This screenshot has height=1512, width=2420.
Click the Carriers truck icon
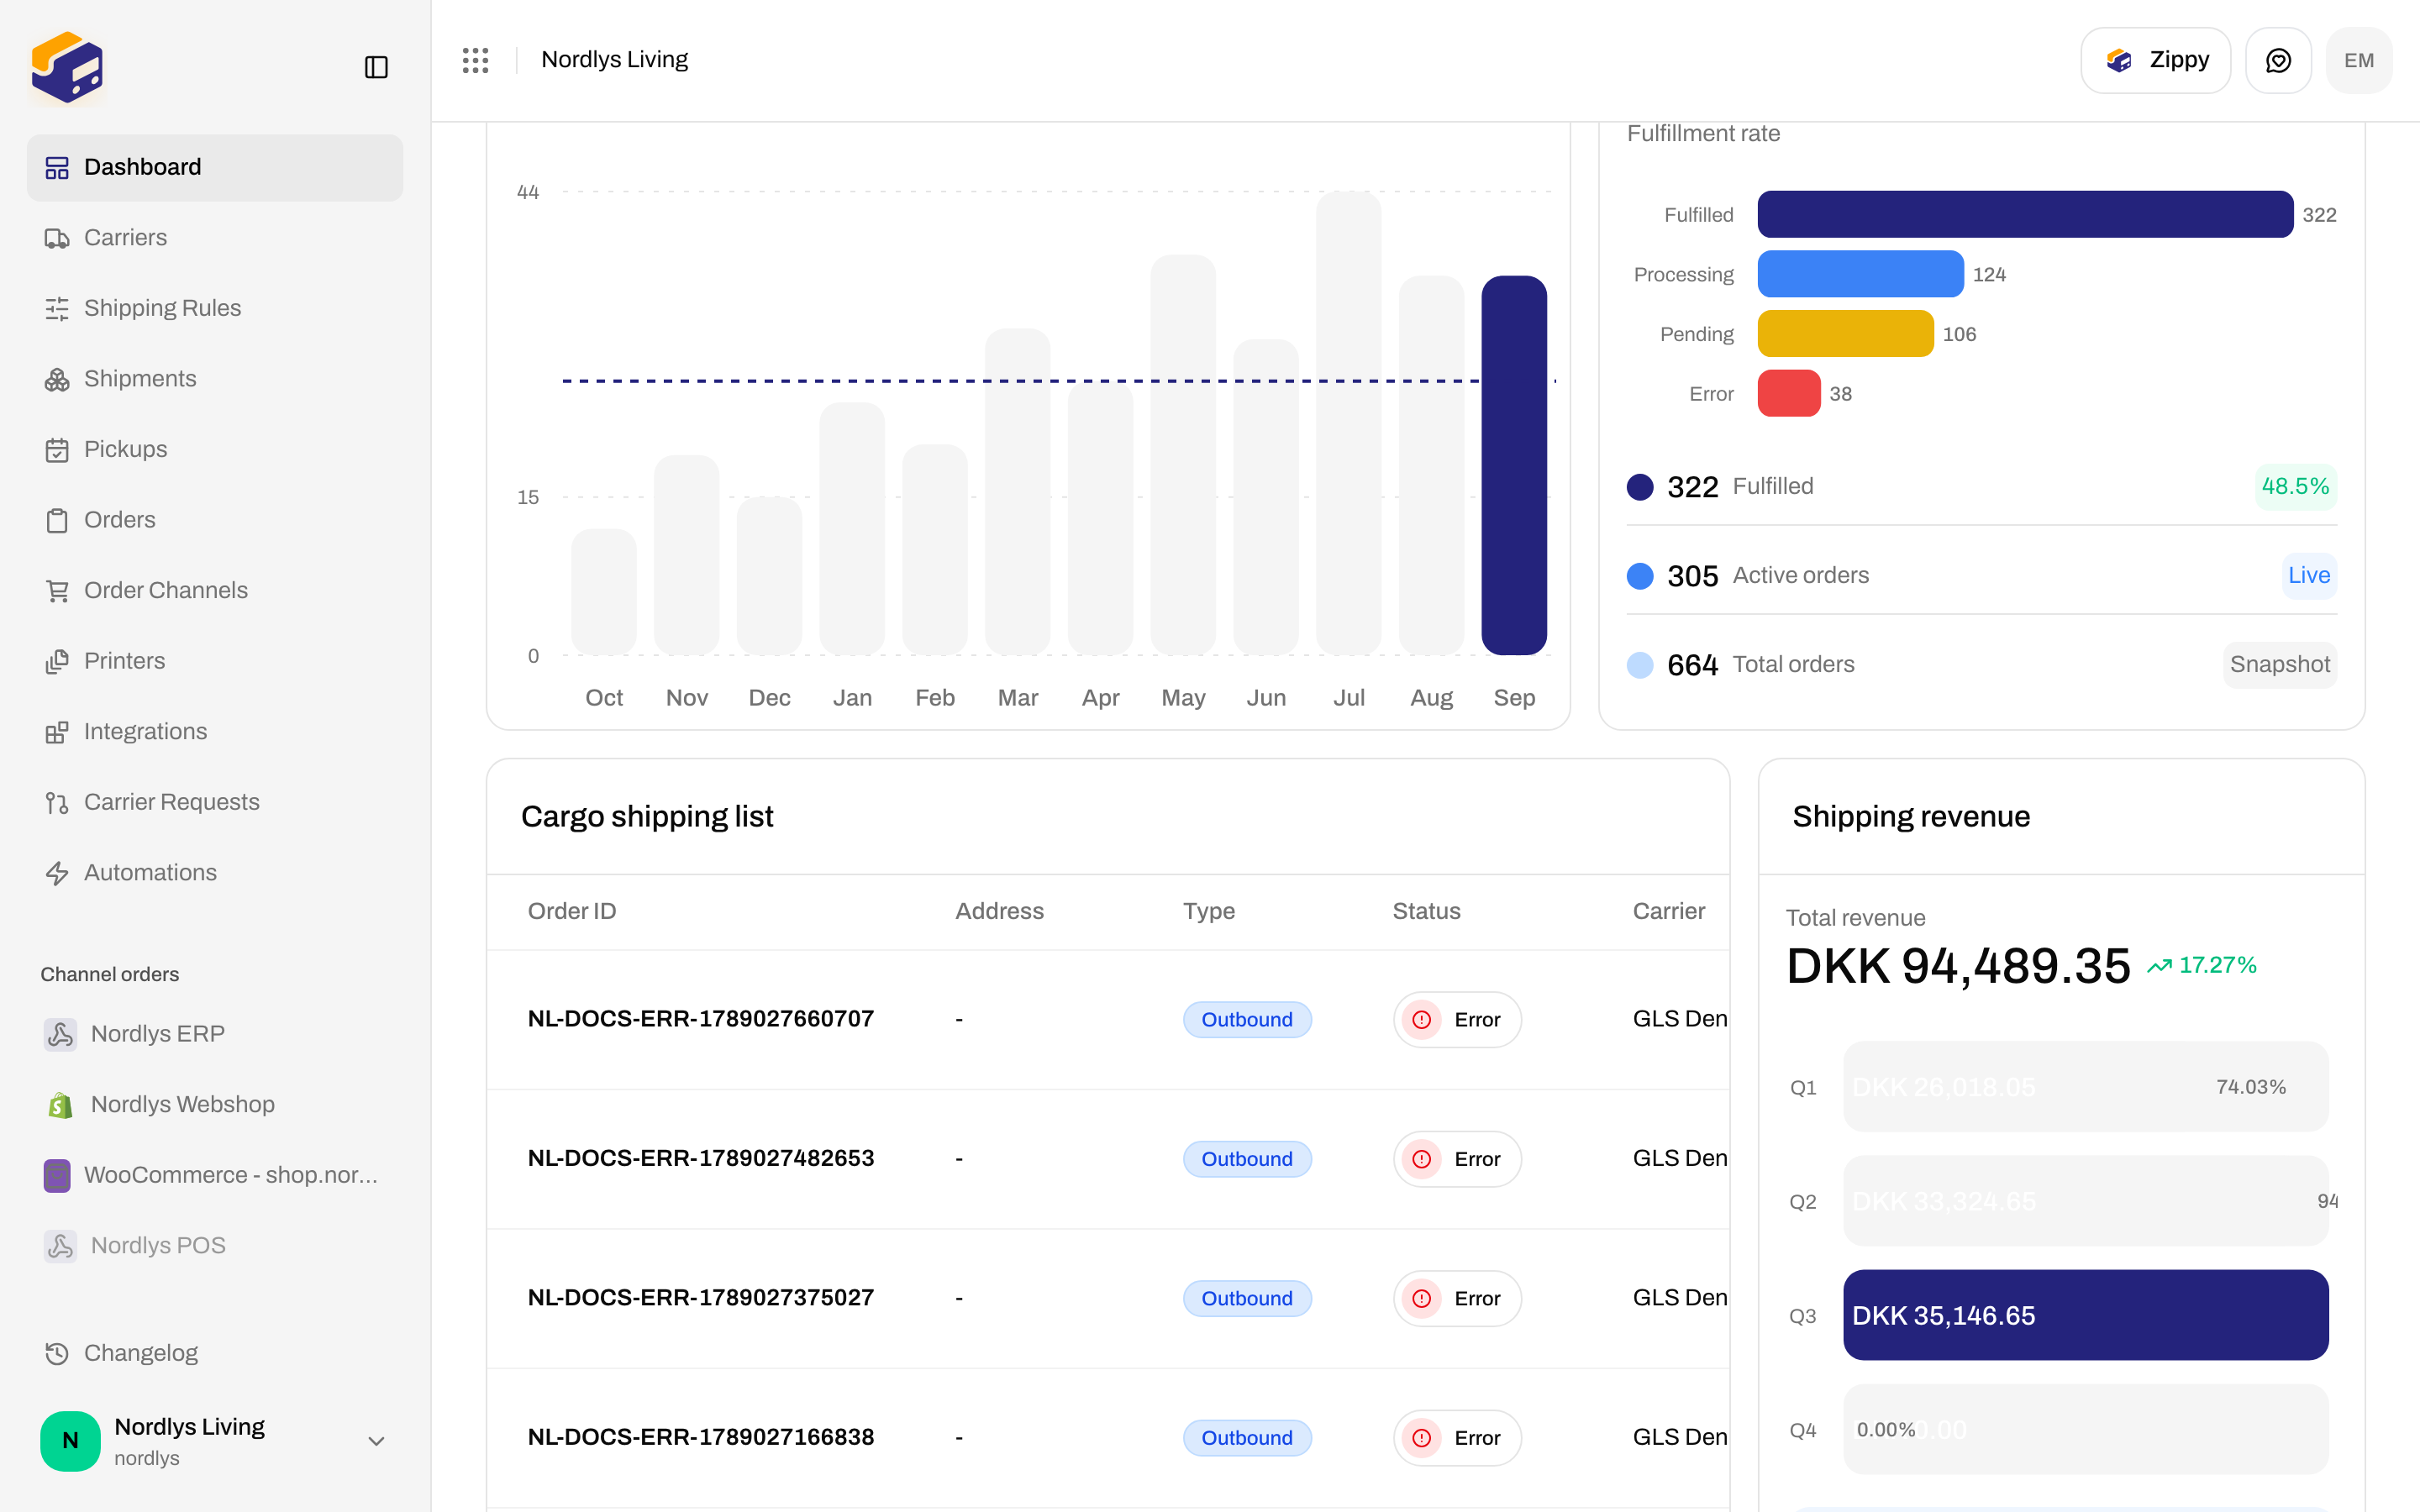pos(57,238)
